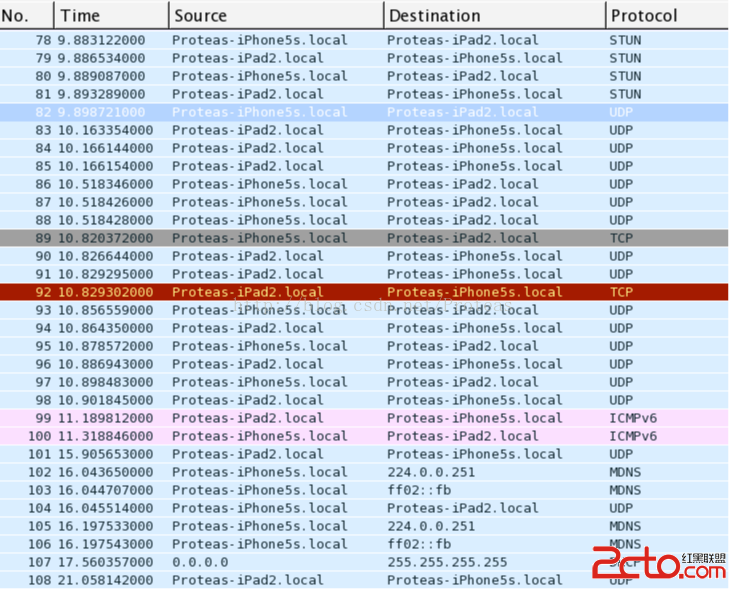The height and width of the screenshot is (589, 729).
Task: Sort packets by Time column header
Action: pyautogui.click(x=111, y=15)
